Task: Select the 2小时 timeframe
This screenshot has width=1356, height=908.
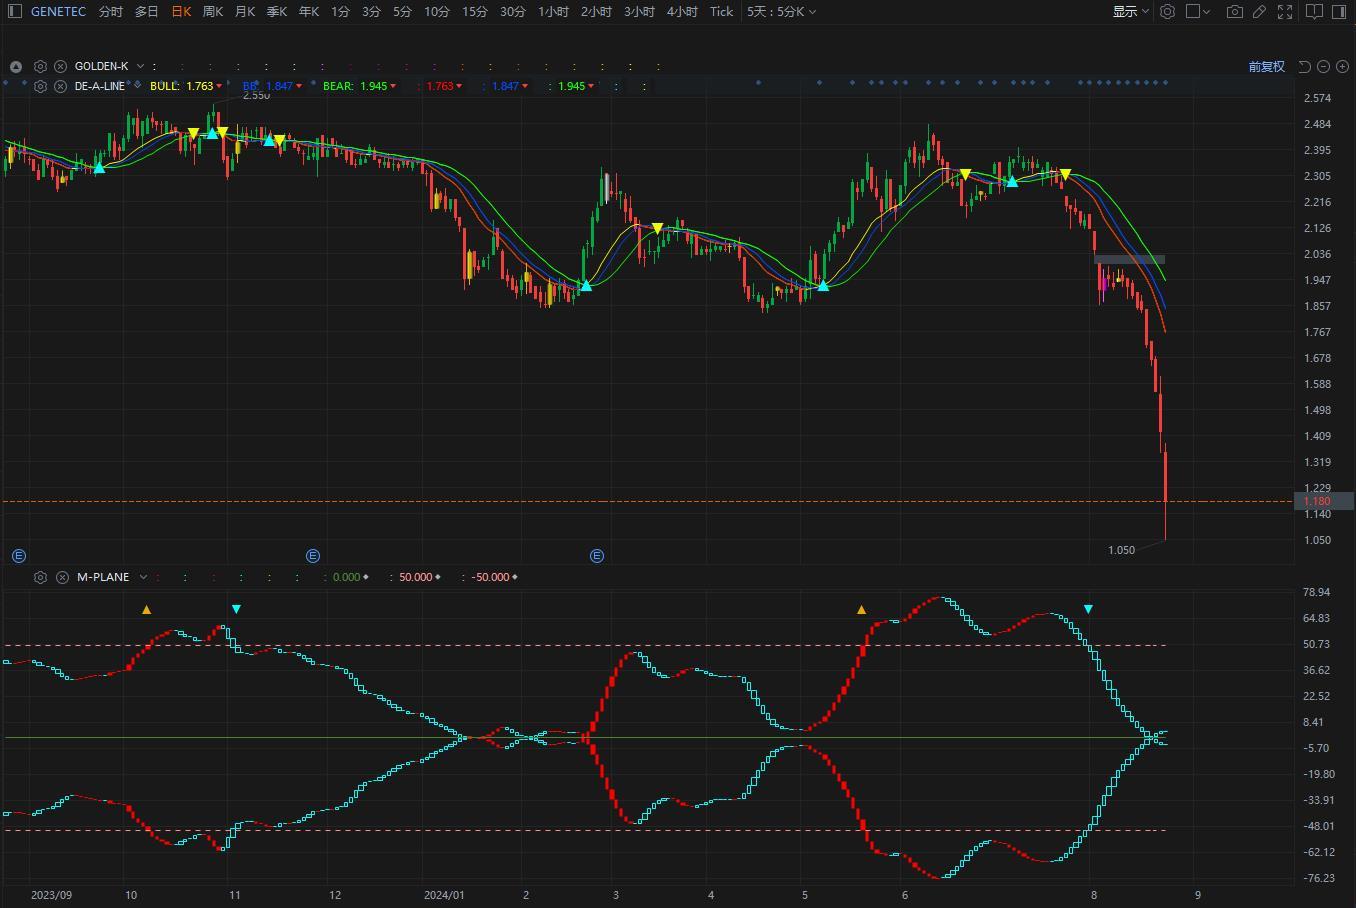Action: pos(596,11)
